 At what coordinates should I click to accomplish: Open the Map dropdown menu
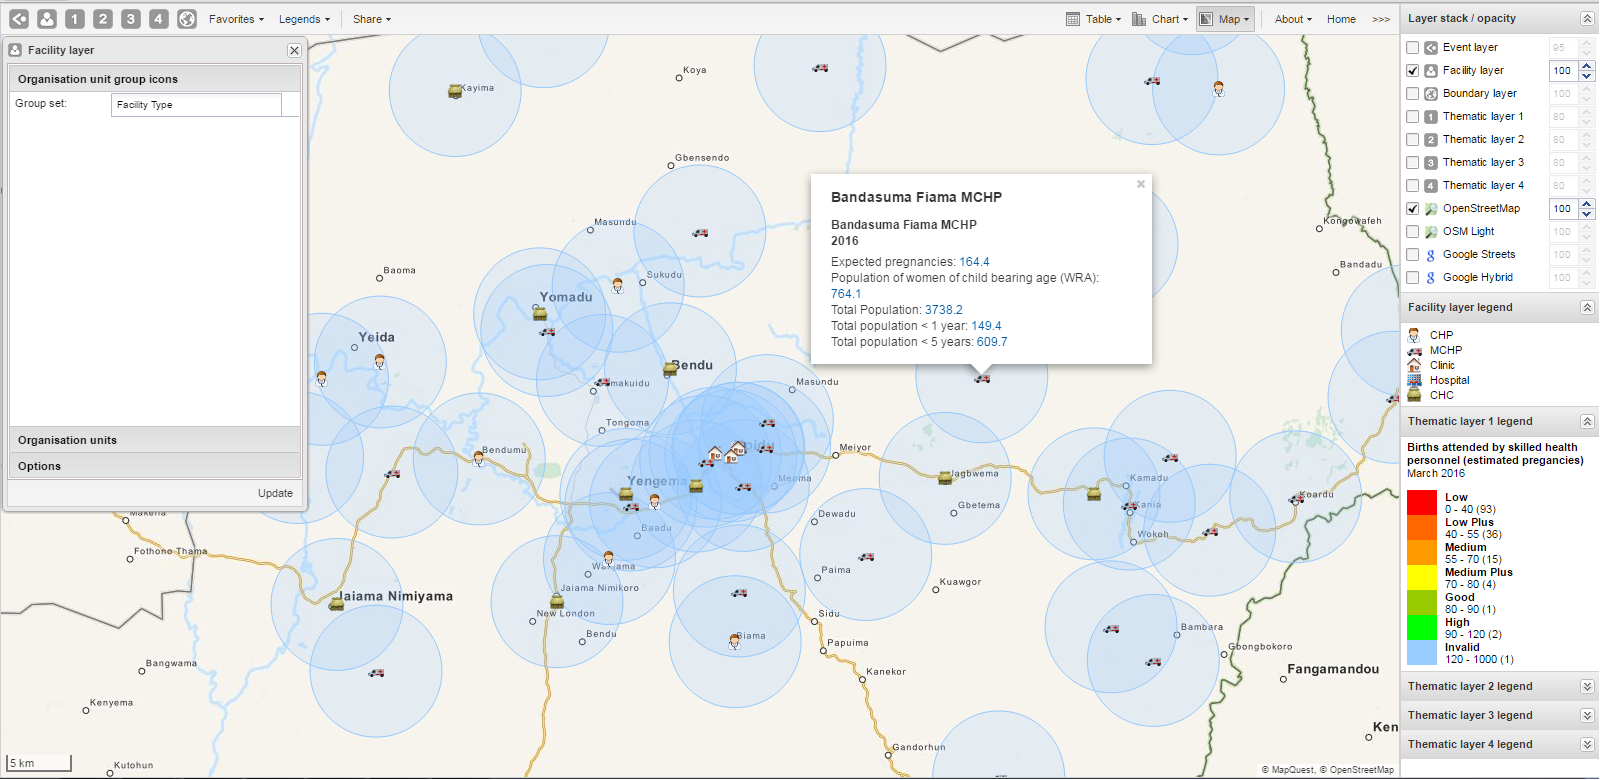tap(1225, 19)
